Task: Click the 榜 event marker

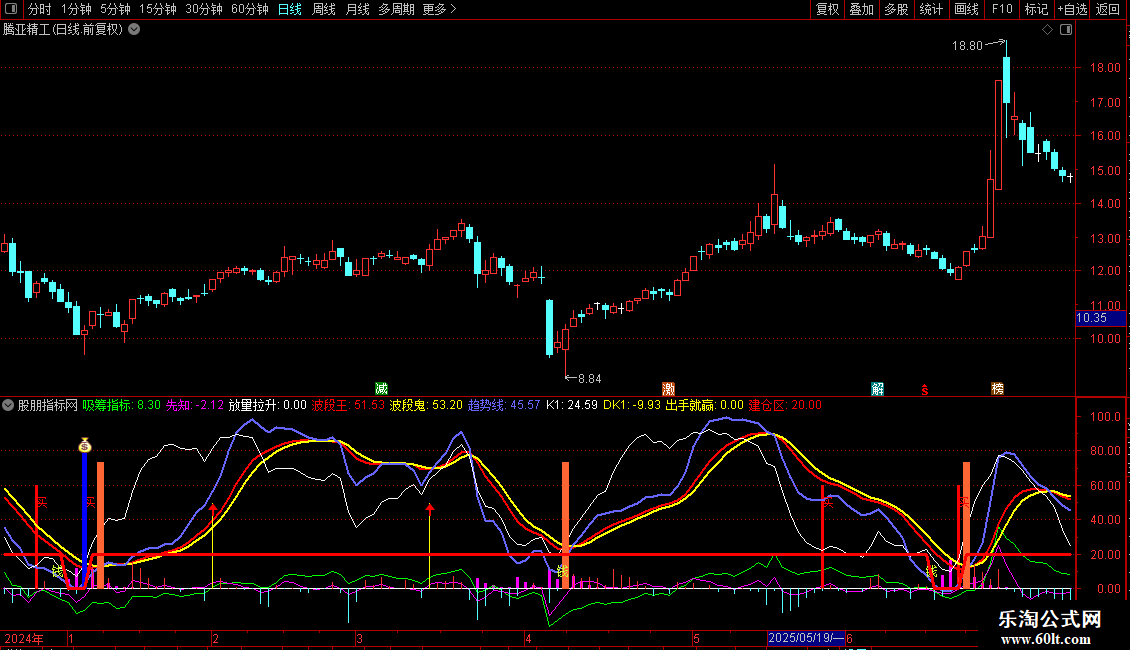Action: pyautogui.click(x=997, y=389)
